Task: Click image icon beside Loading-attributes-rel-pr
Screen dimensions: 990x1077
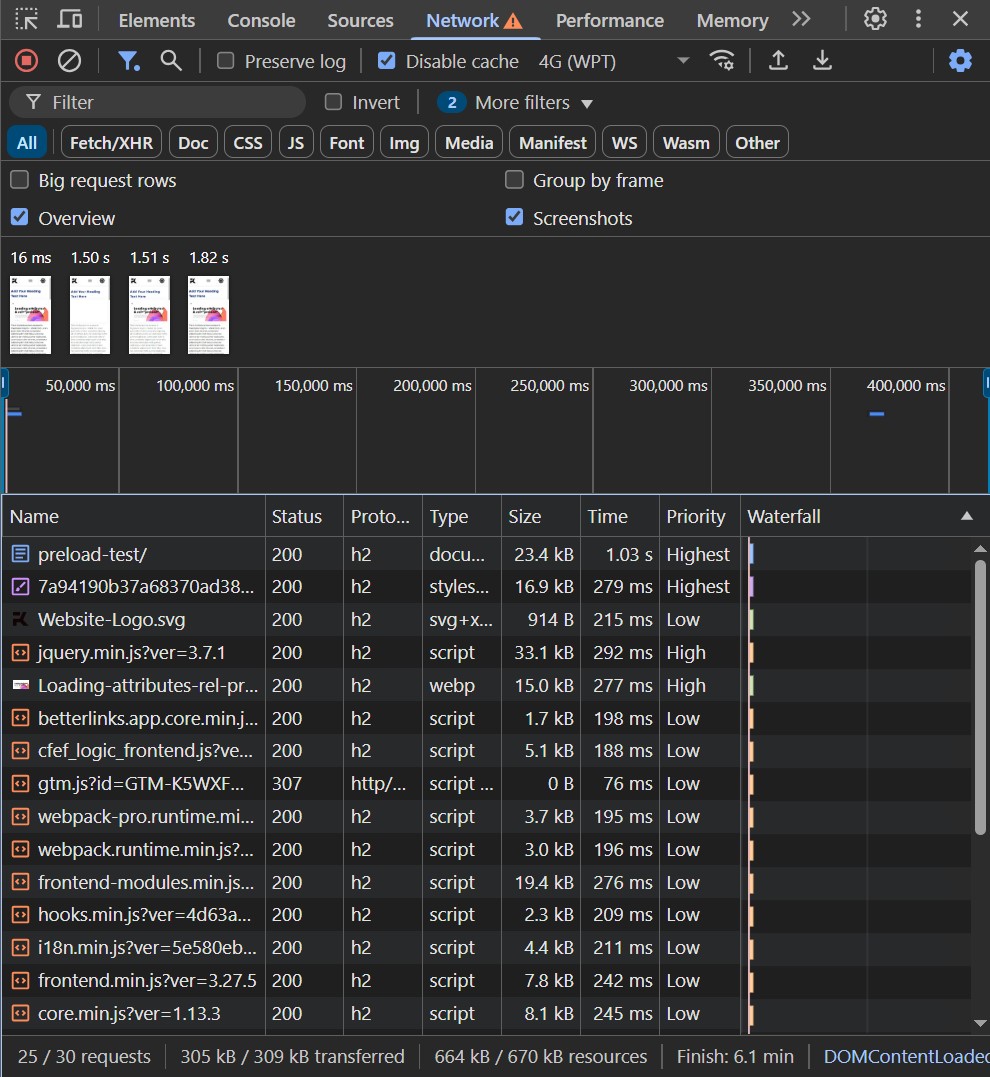Action: [x=21, y=685]
